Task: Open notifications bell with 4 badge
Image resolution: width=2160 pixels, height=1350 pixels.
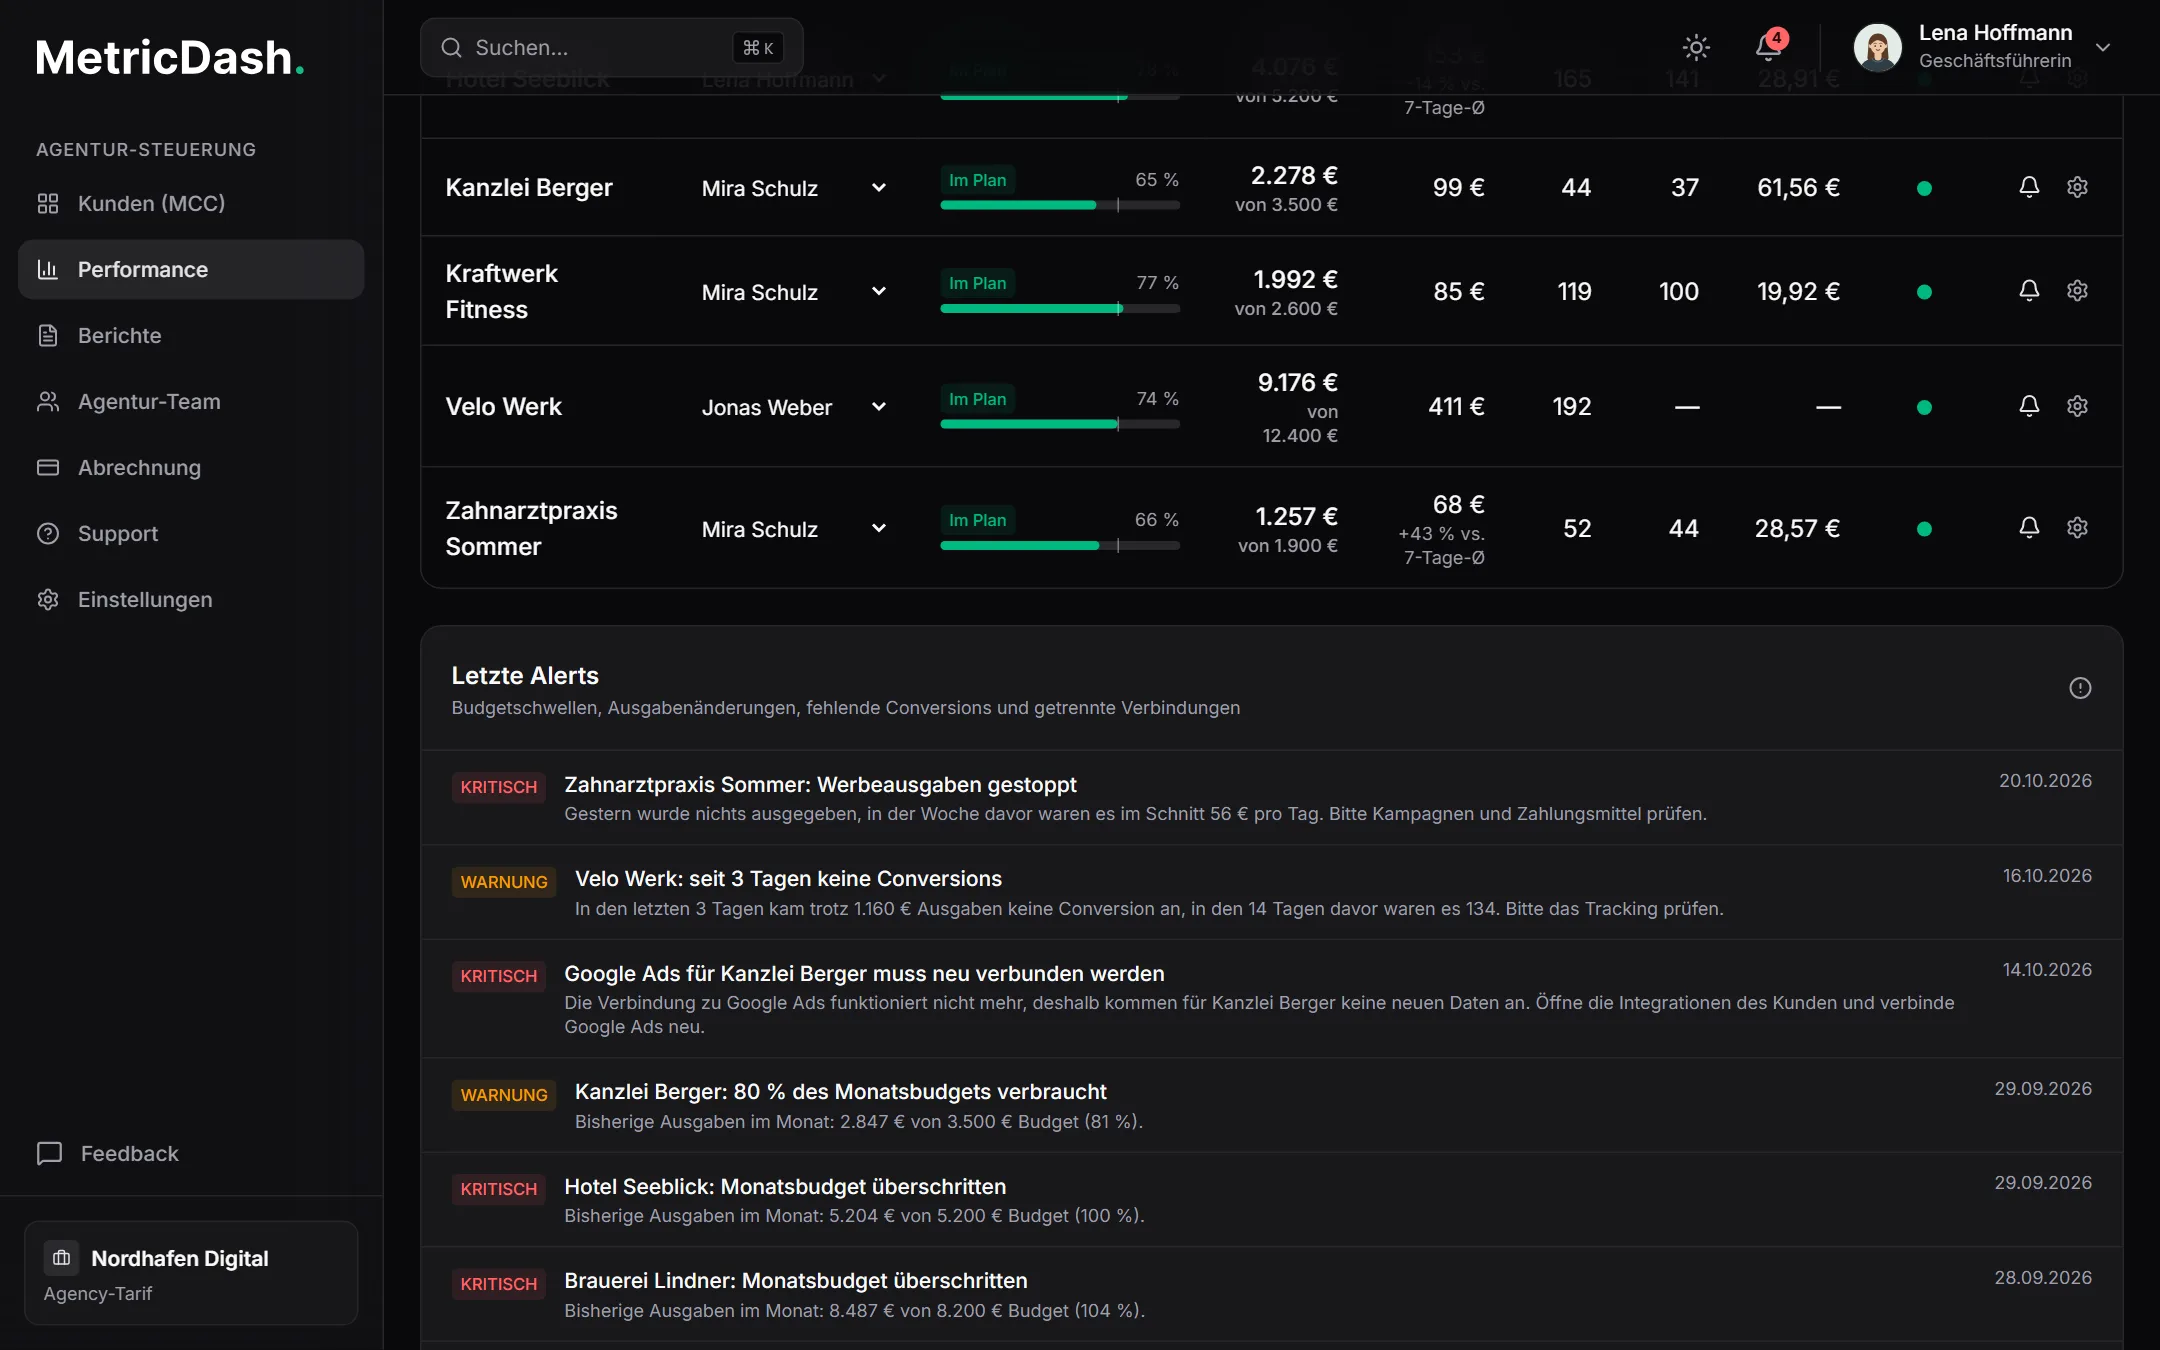Action: pyautogui.click(x=1768, y=47)
